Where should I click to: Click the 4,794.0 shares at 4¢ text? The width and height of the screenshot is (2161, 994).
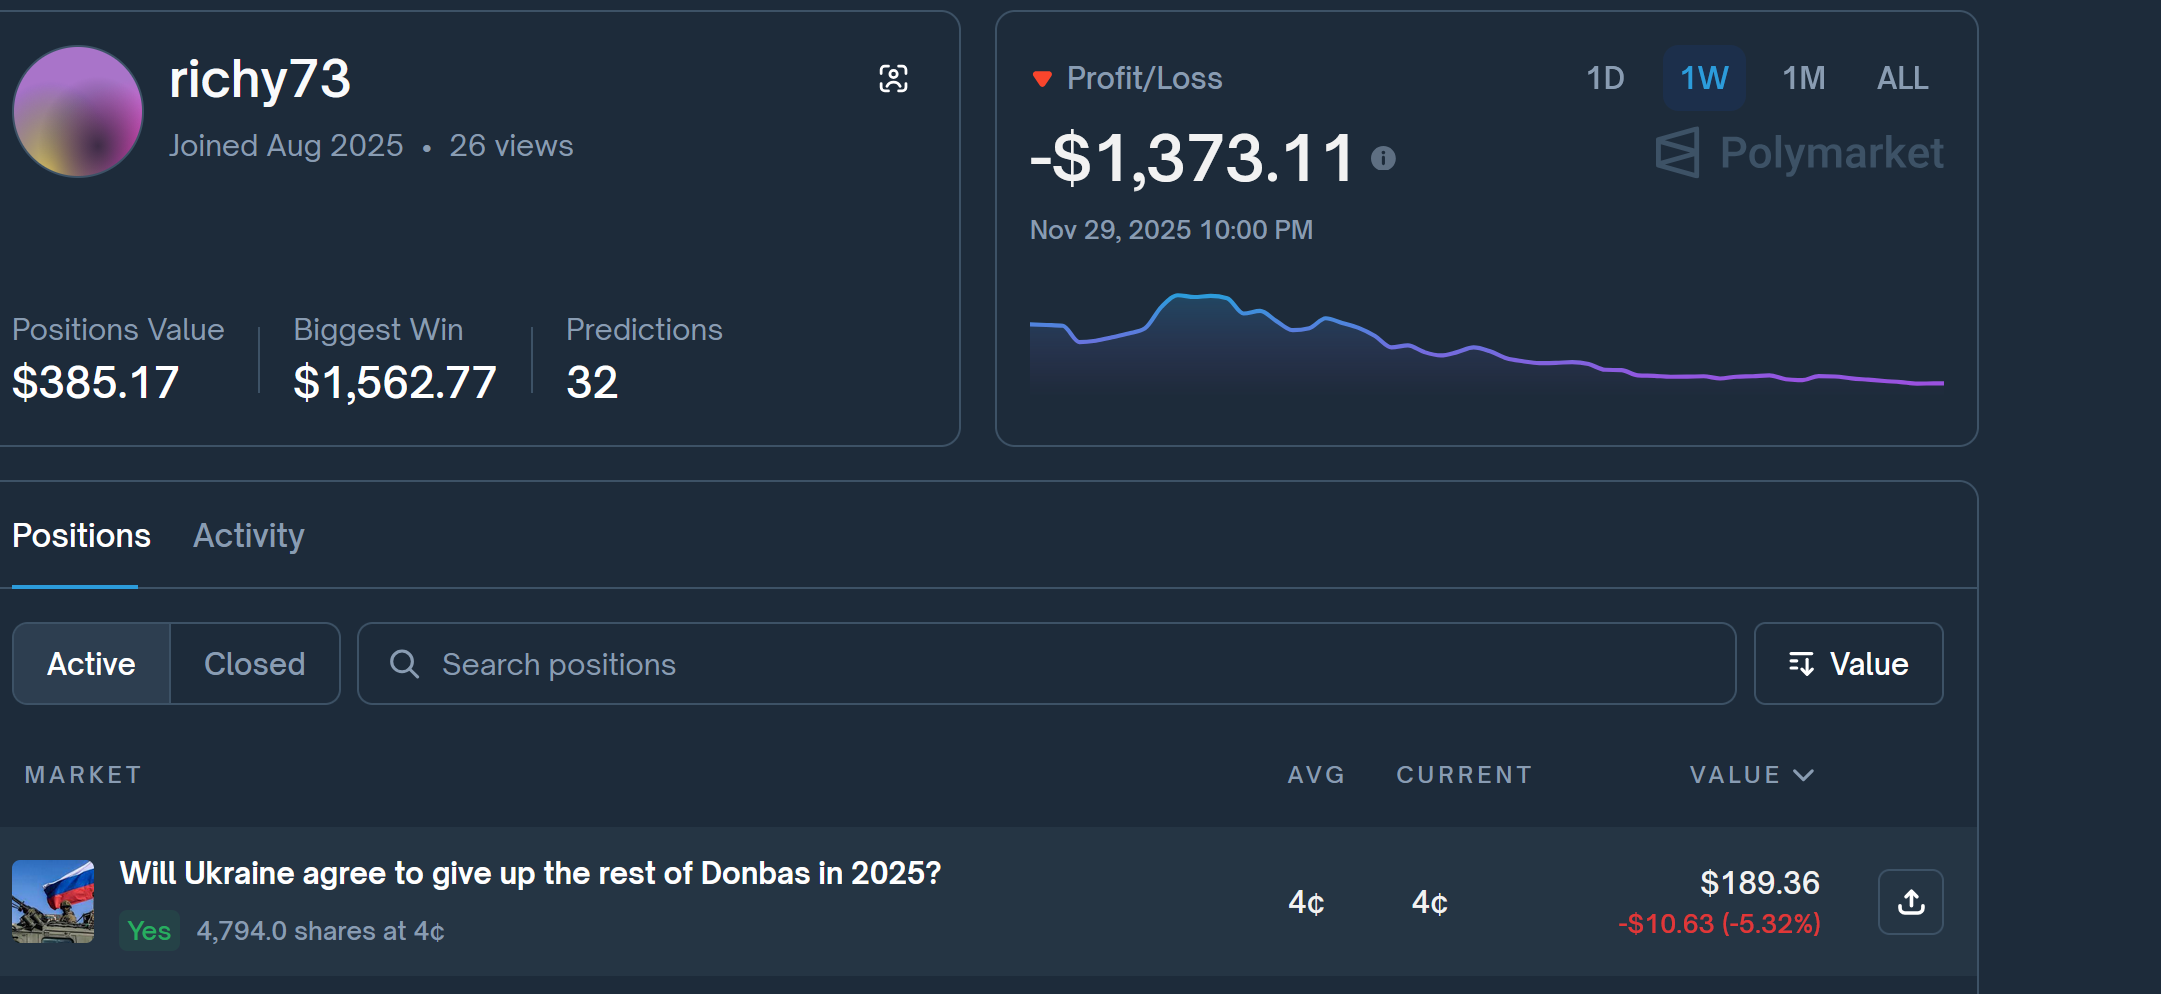[320, 931]
